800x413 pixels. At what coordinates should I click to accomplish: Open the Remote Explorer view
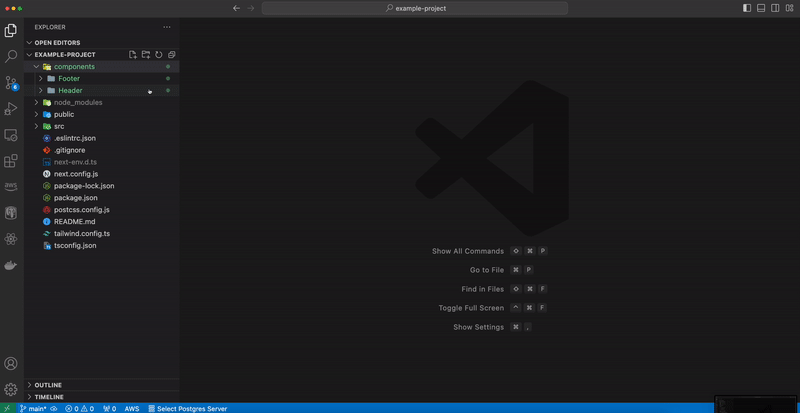[11, 135]
